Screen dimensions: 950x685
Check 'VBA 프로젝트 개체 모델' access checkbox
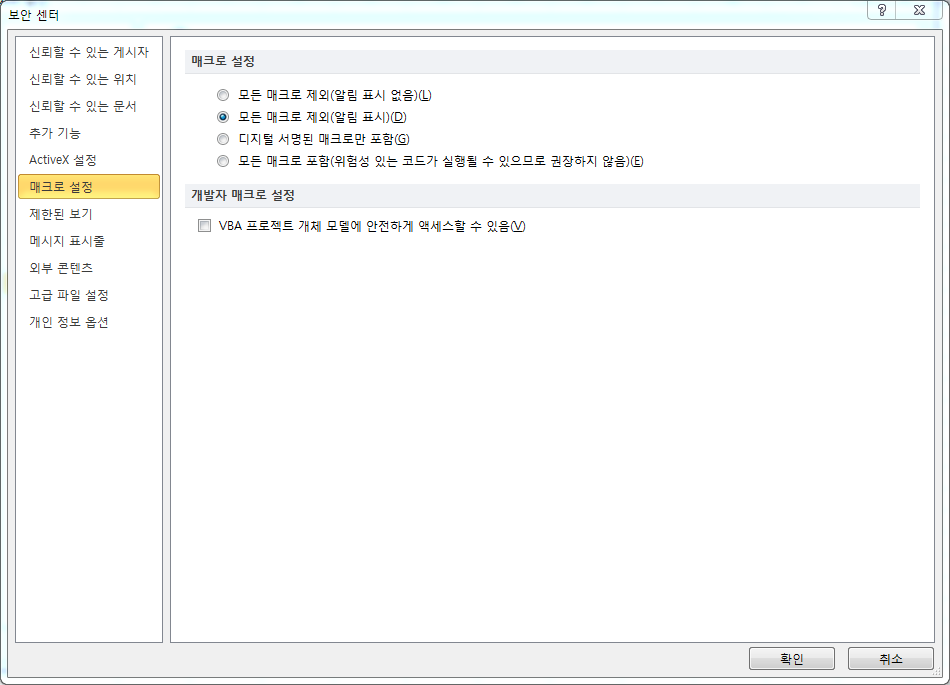click(x=205, y=226)
